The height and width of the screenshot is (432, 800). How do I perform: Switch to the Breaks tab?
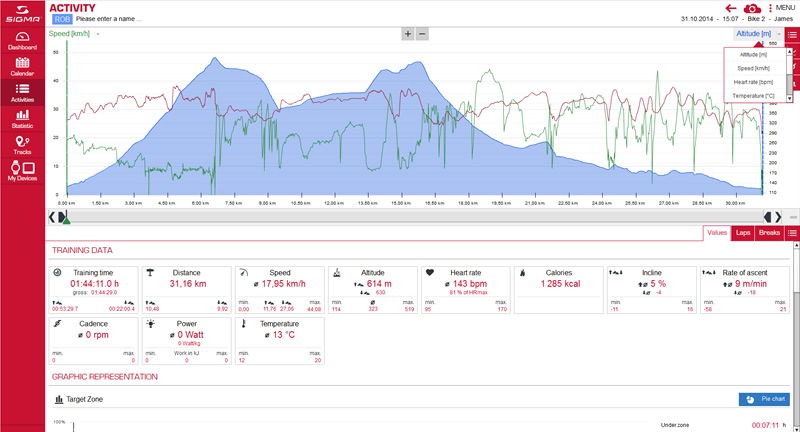[769, 233]
